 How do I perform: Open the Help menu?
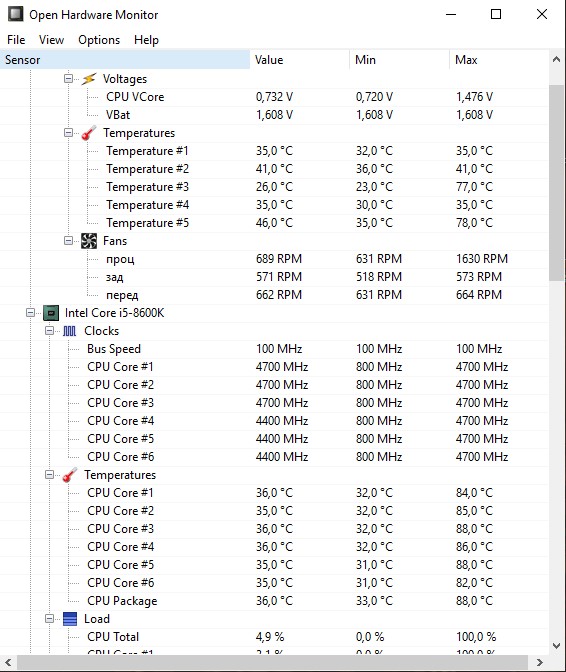(146, 40)
